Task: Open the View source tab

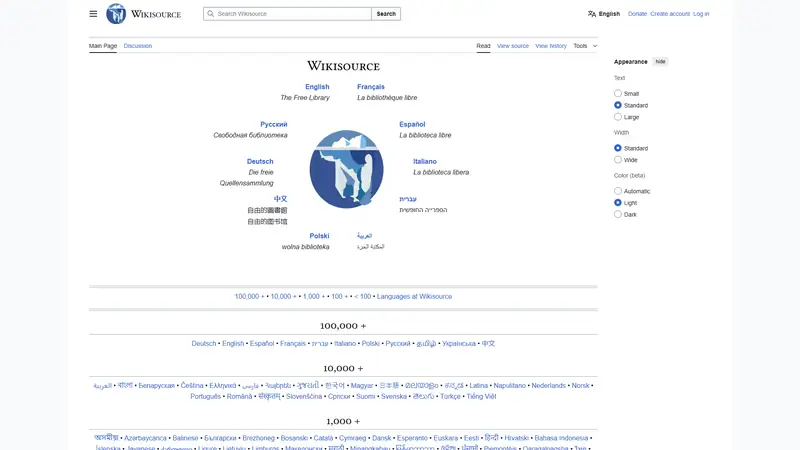Action: point(513,46)
